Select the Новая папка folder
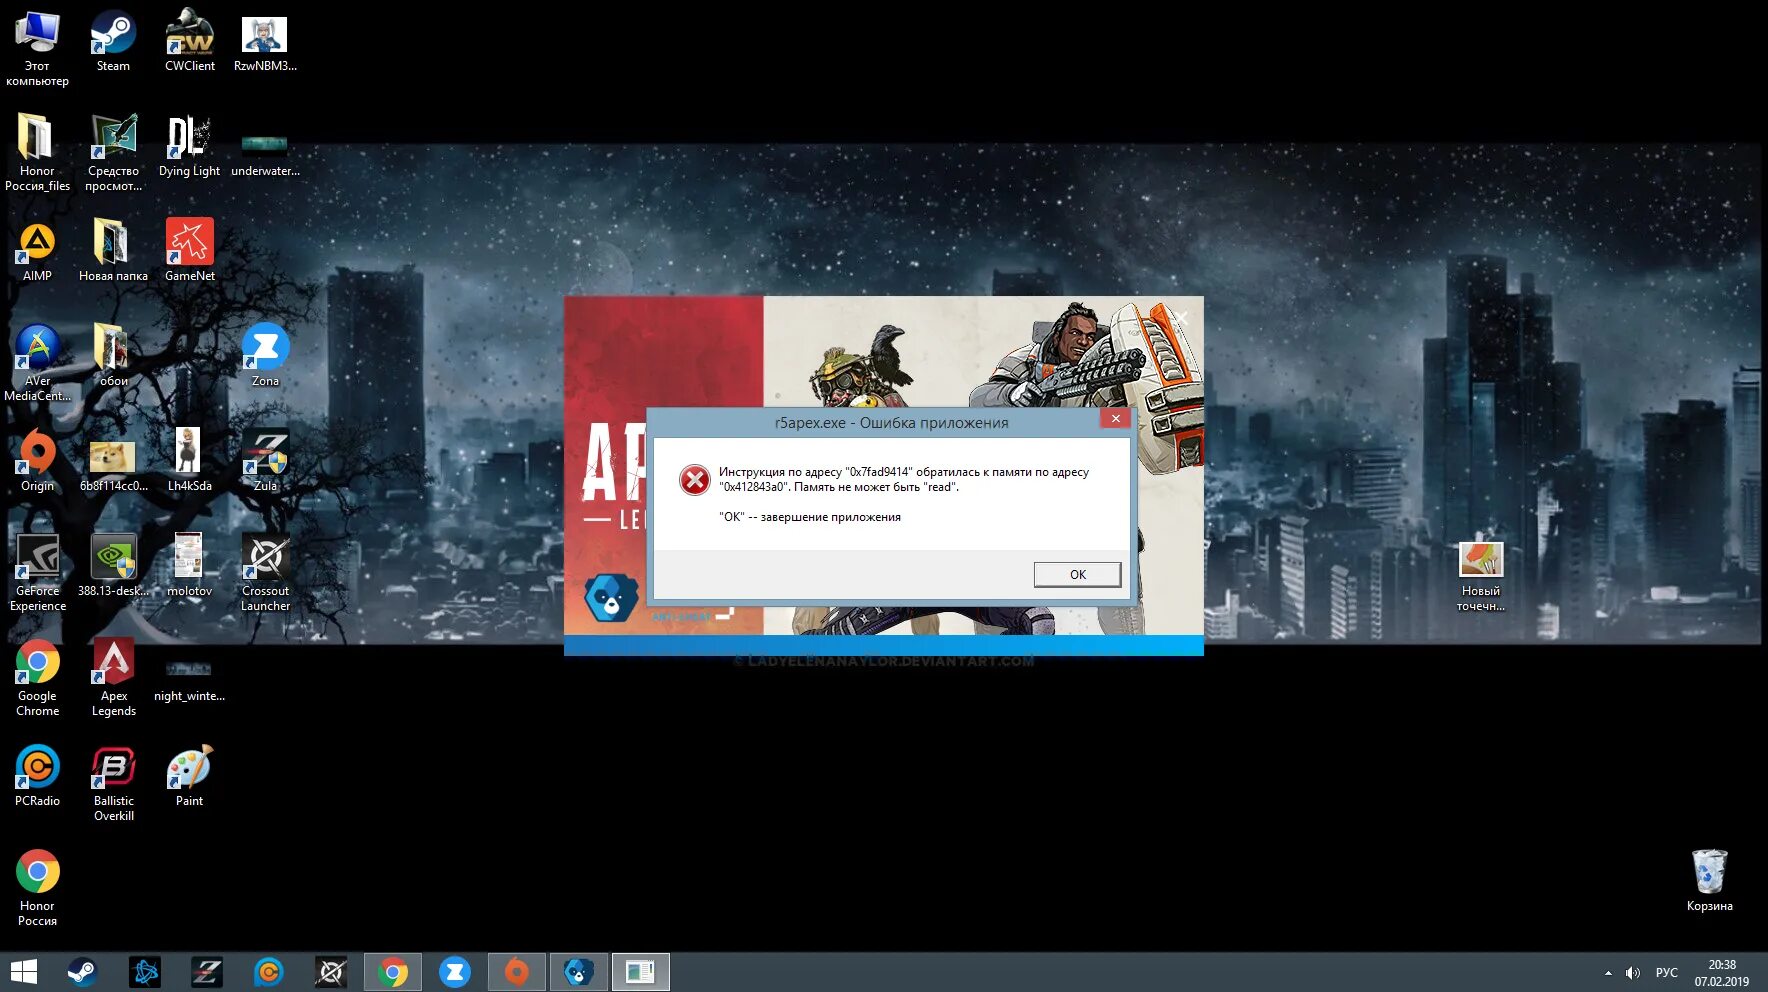 pos(113,251)
